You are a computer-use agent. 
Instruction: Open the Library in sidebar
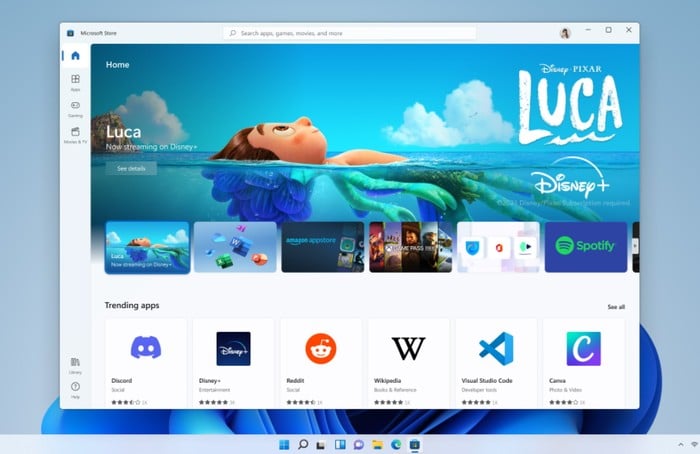[x=75, y=365]
